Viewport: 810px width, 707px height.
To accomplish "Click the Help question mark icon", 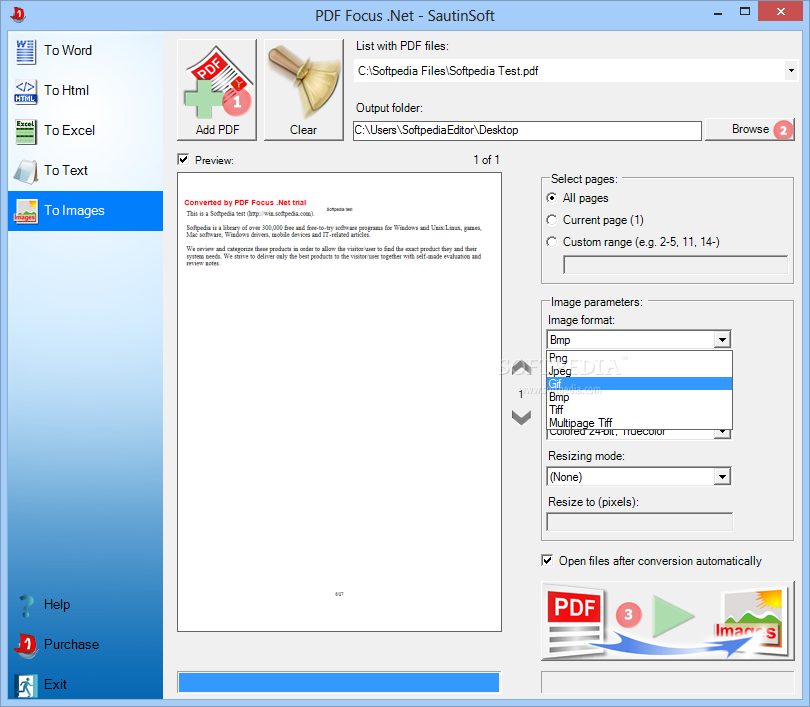I will click(x=25, y=605).
